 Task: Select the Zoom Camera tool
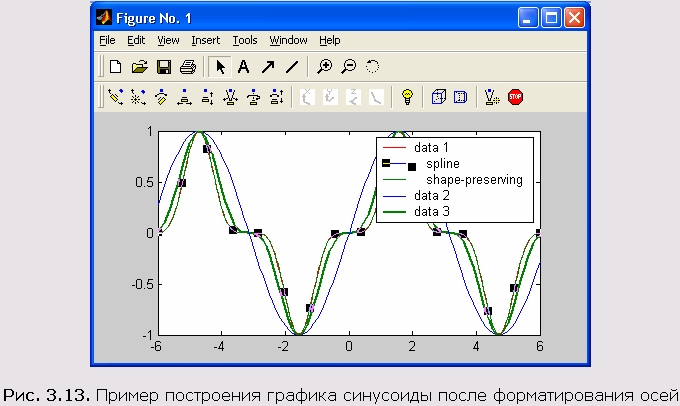230,97
